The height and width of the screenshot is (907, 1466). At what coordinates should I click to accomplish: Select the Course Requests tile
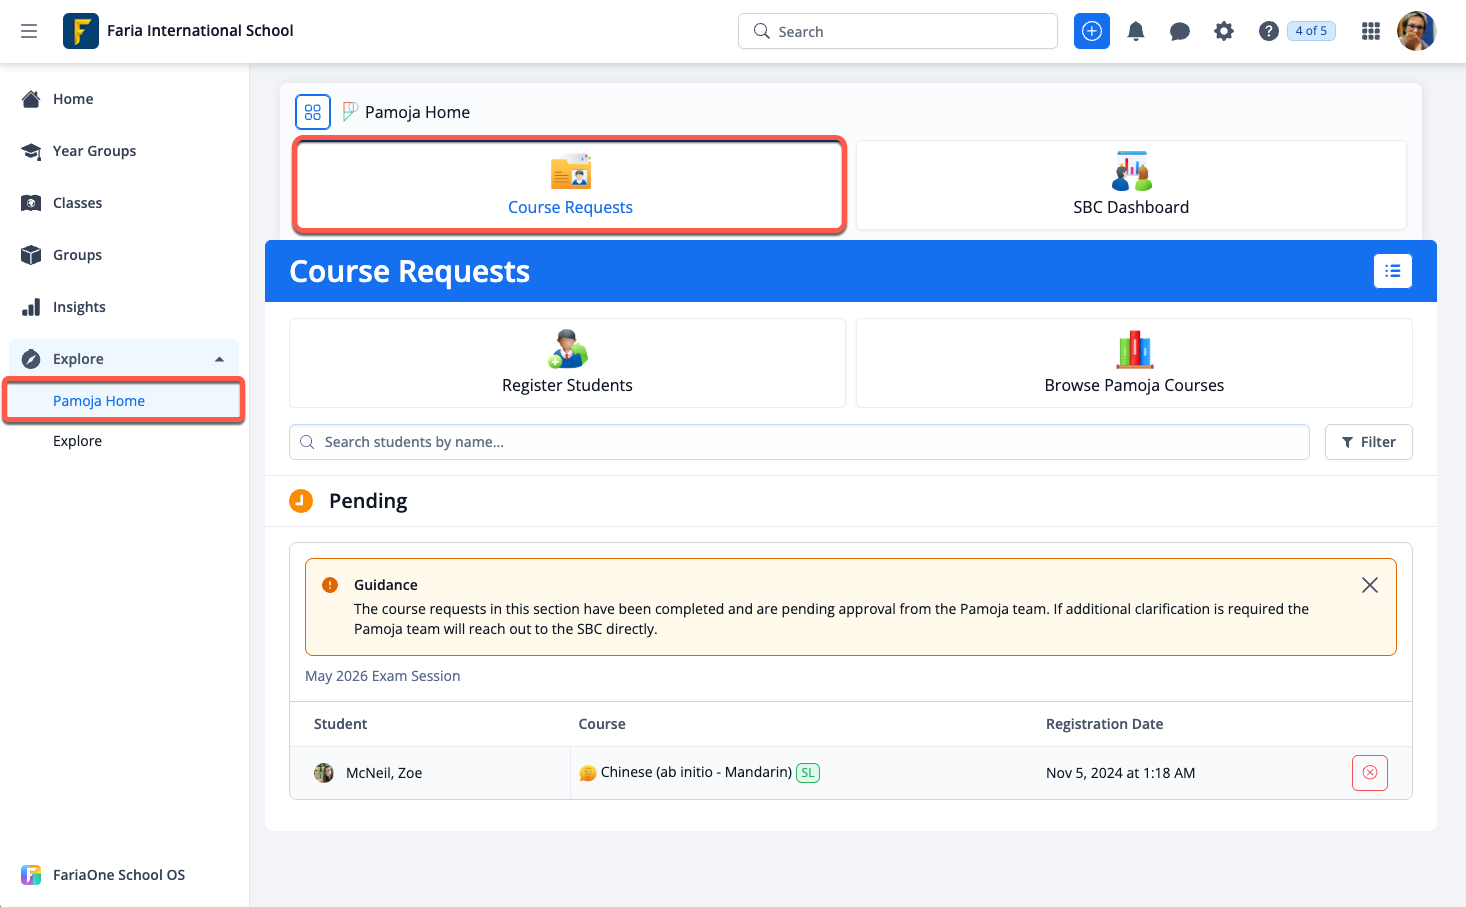pyautogui.click(x=570, y=186)
